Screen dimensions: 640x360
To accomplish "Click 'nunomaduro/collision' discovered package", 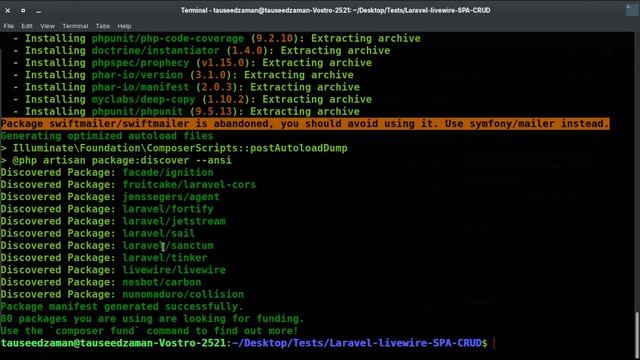I will coord(183,295).
